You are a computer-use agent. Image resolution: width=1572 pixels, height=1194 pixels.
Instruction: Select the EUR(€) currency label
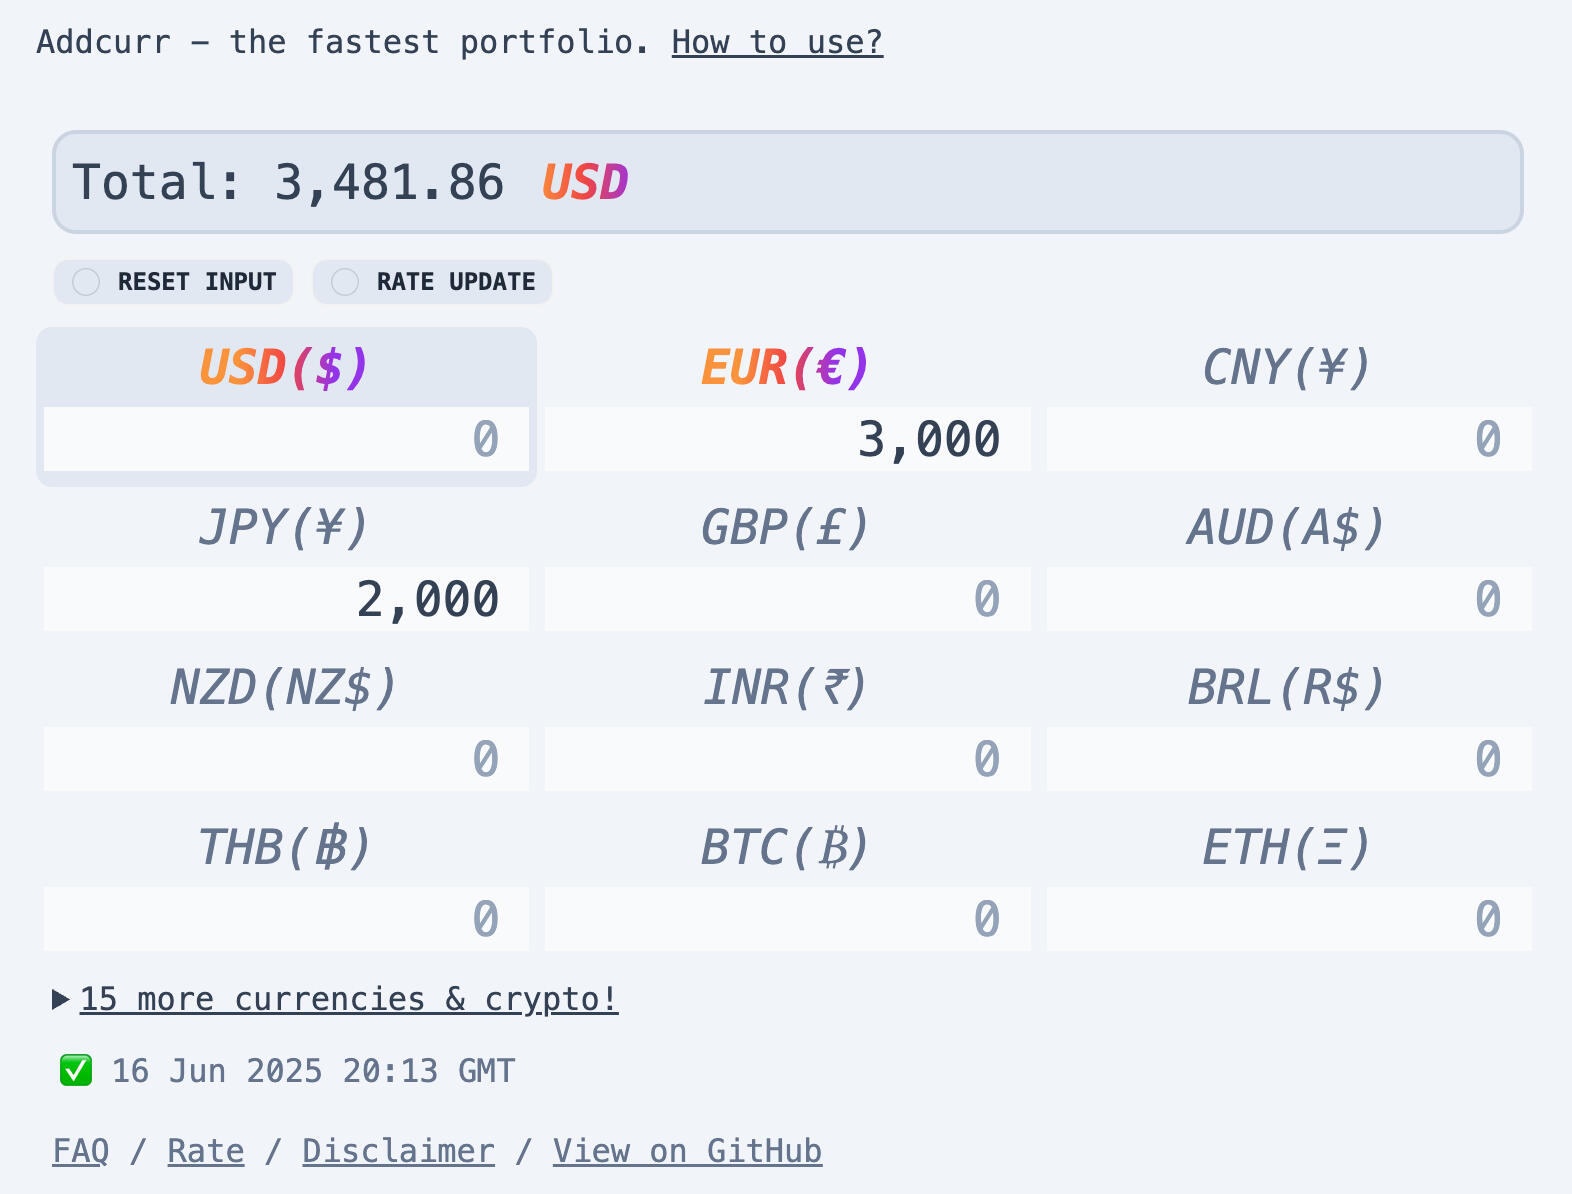pos(786,368)
